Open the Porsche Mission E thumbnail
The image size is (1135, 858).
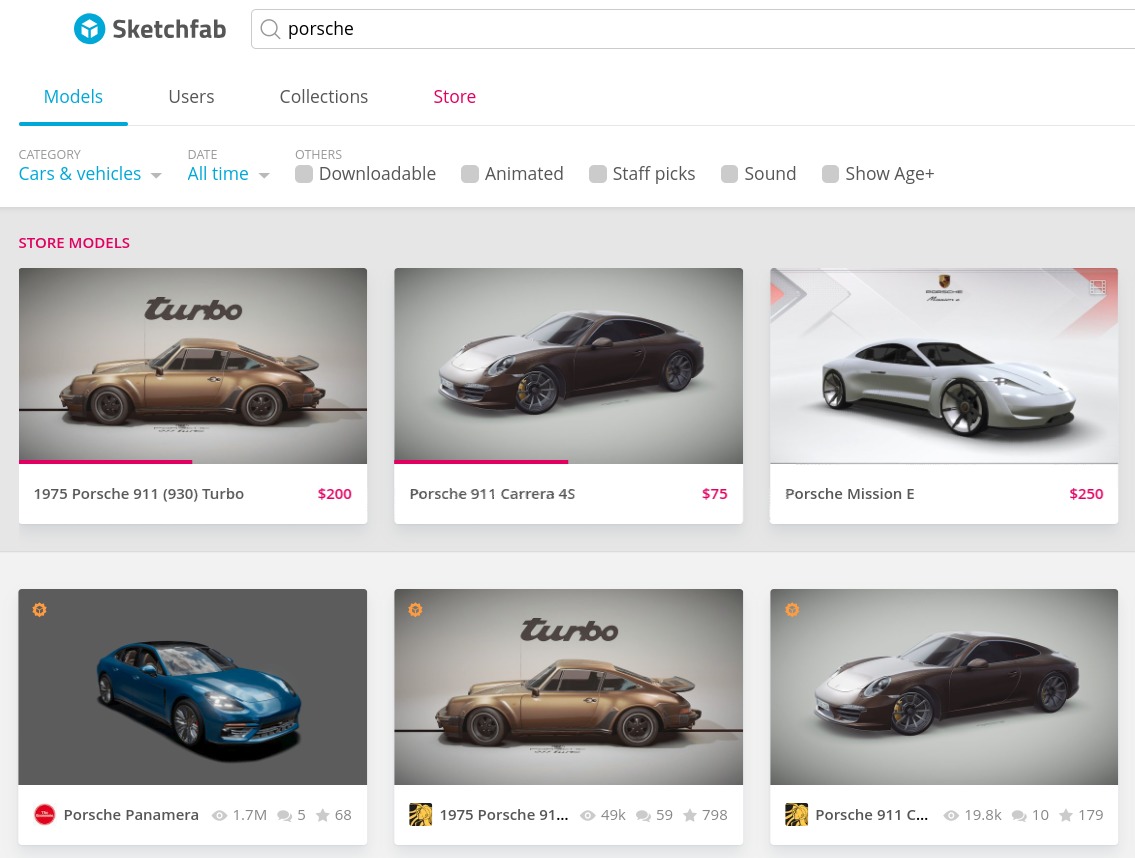coord(944,366)
